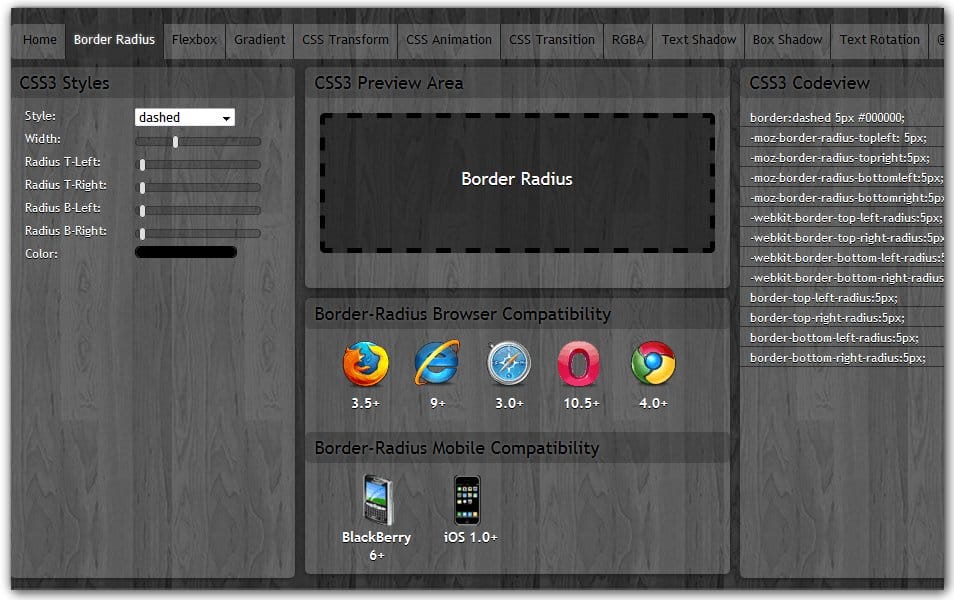Adjust the Width slider handle
Image resolution: width=954 pixels, height=600 pixels.
(176, 142)
